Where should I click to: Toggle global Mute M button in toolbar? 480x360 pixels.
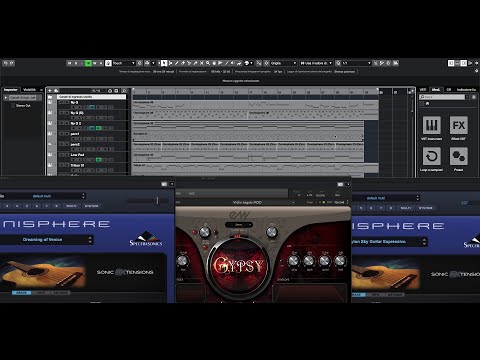(x=70, y=63)
